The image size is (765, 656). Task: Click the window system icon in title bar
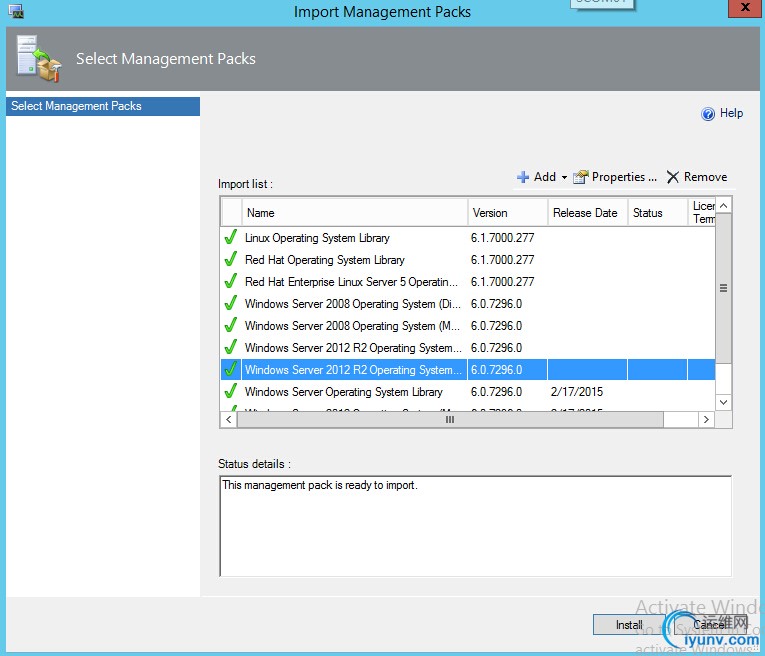point(16,11)
